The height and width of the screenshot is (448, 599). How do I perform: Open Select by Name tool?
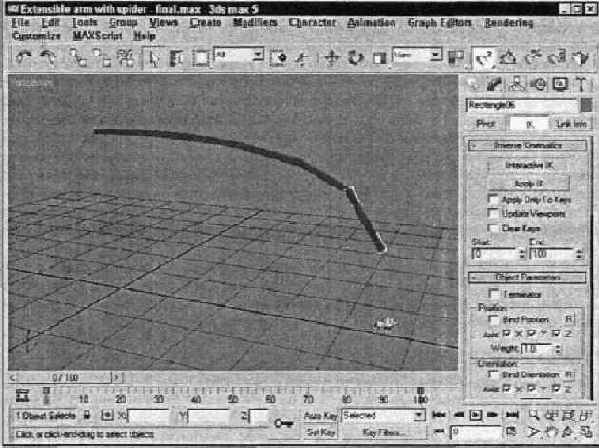[176, 58]
